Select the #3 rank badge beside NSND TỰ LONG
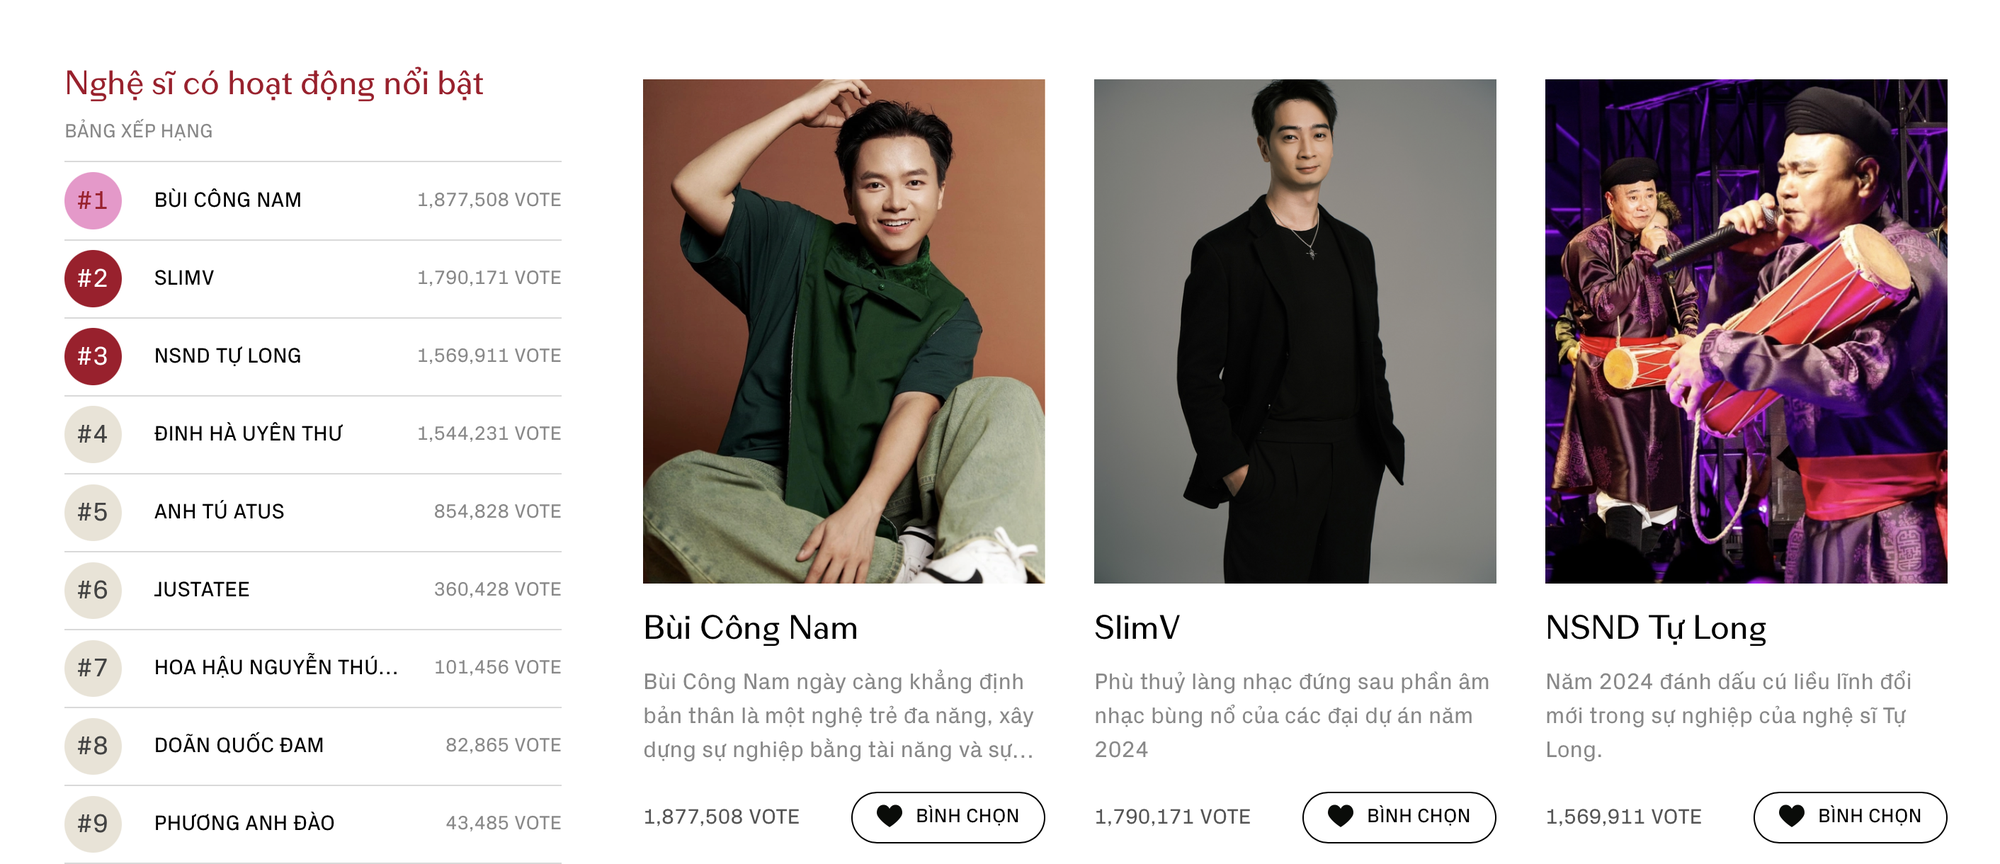This screenshot has height=864, width=2000. pos(93,355)
